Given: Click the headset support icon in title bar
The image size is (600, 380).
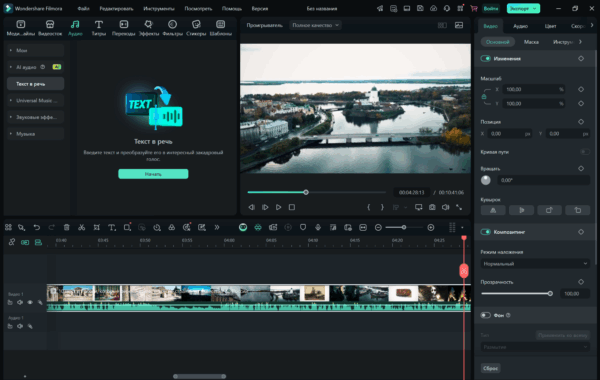Looking at the screenshot, I should [447, 8].
